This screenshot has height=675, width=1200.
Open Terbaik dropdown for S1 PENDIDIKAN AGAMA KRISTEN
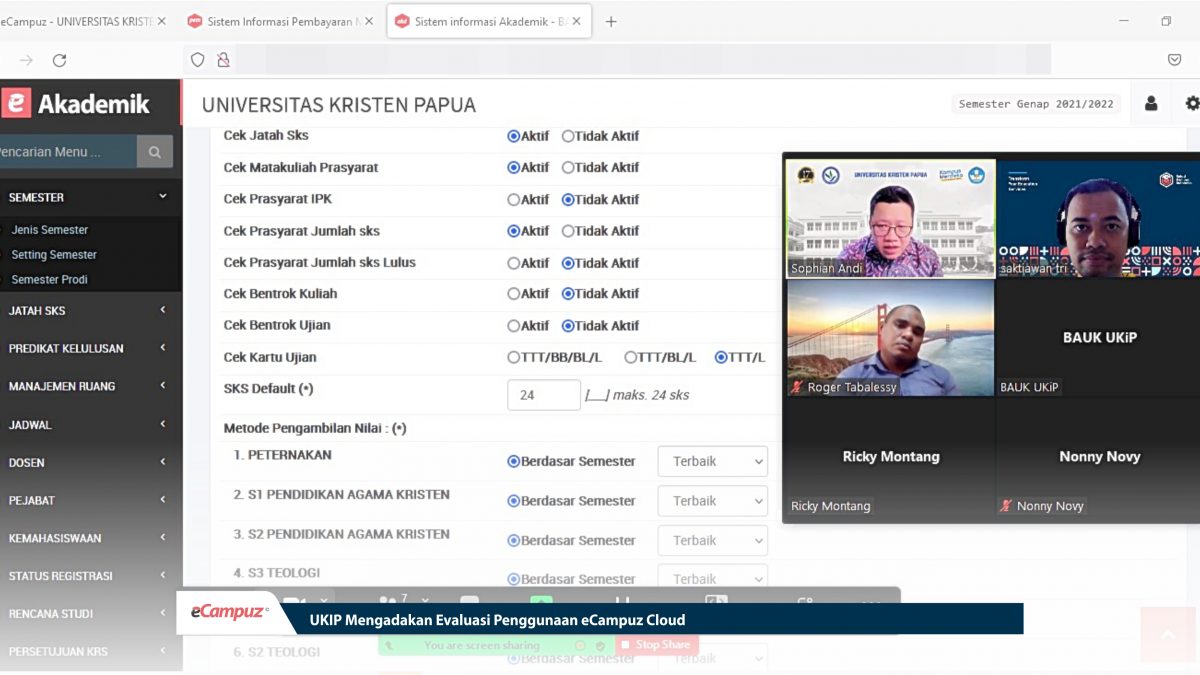click(x=712, y=501)
